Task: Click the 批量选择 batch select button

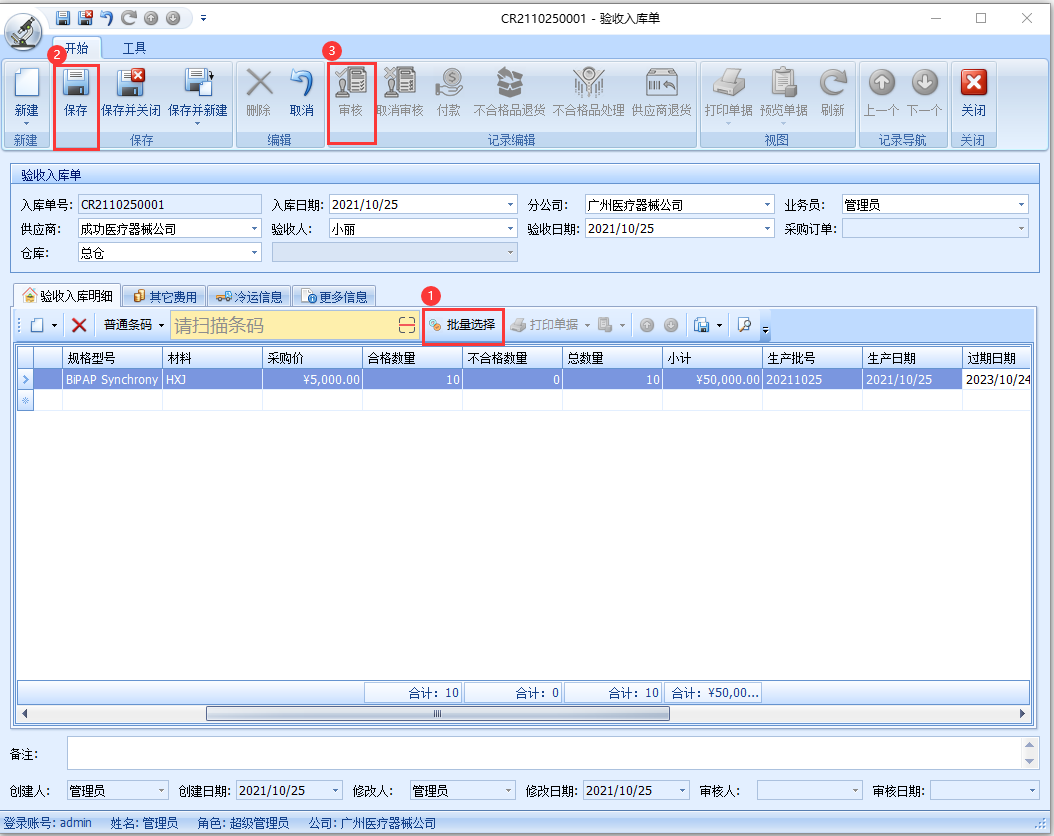Action: [463, 325]
